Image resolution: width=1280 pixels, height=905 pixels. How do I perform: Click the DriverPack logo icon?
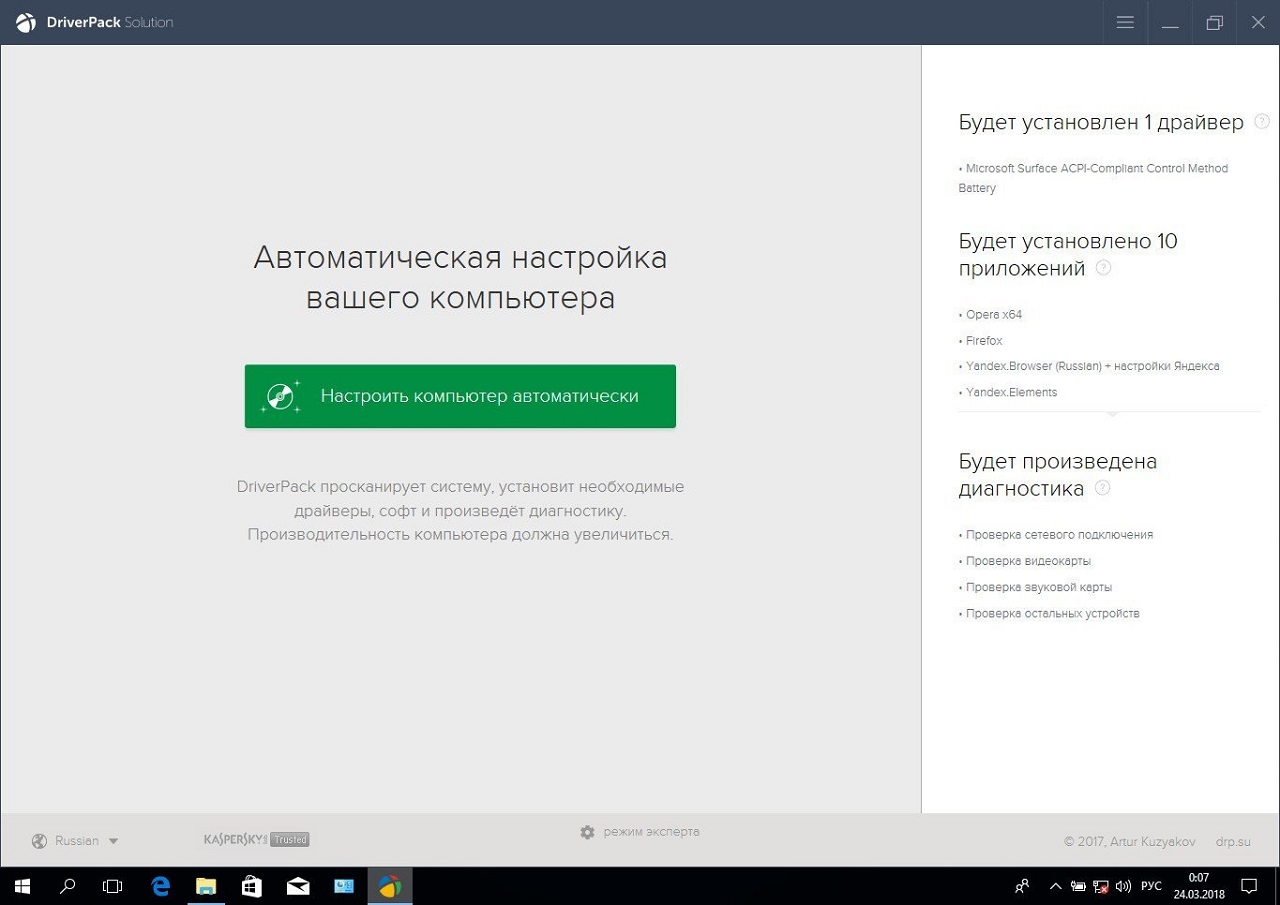26,22
